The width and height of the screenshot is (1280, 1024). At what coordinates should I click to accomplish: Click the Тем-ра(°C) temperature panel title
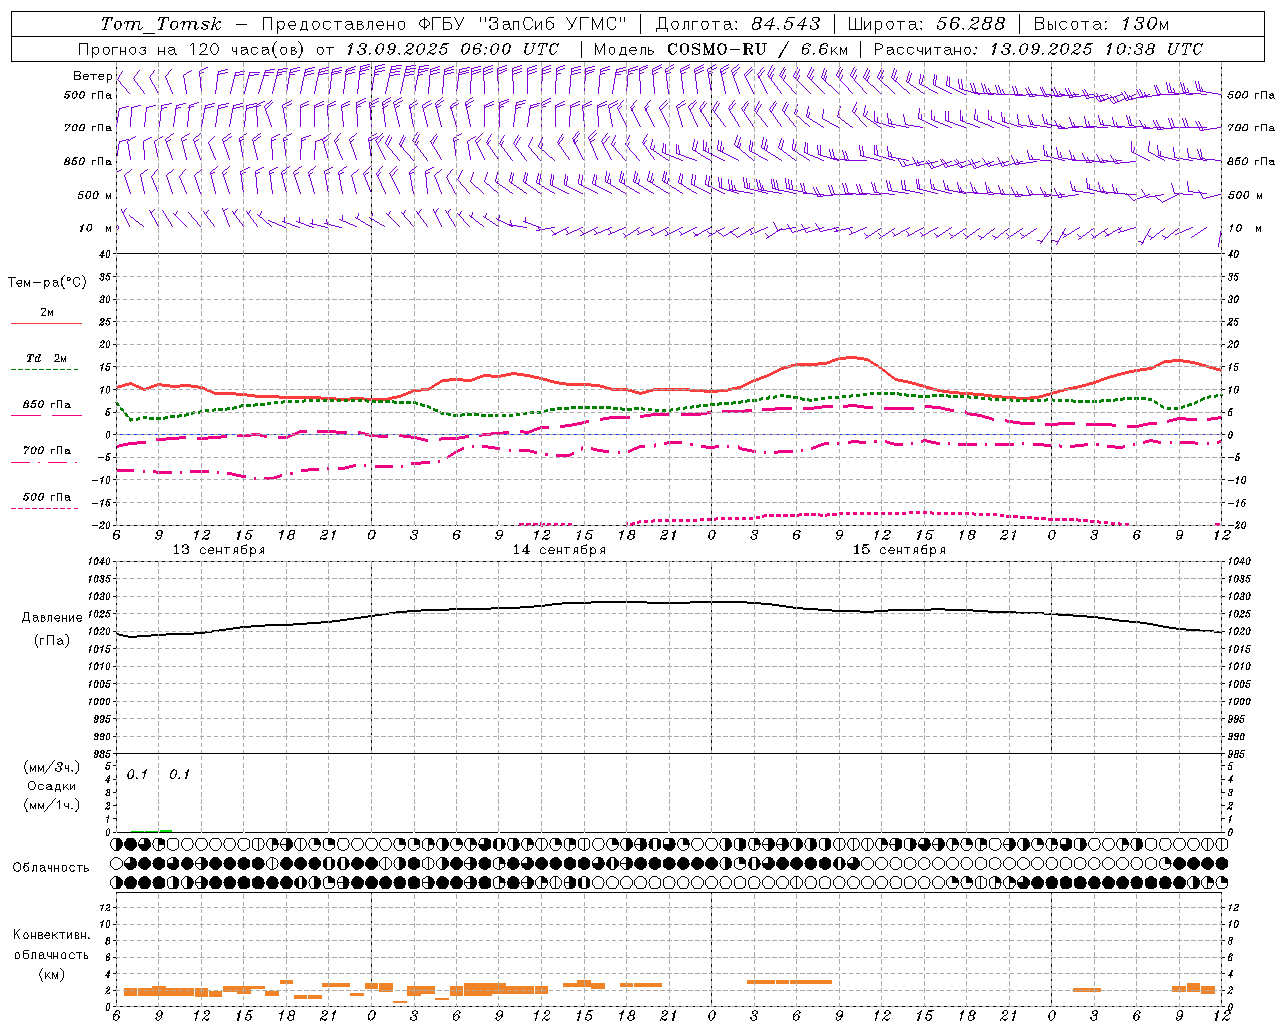[x=47, y=283]
